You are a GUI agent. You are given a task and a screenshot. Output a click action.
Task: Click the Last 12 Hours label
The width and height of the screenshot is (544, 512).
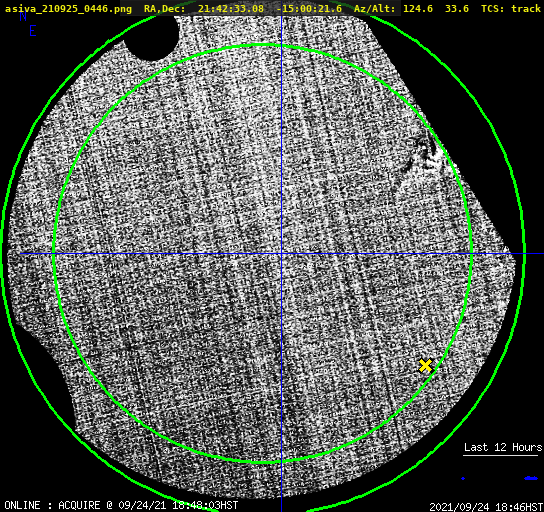(503, 447)
